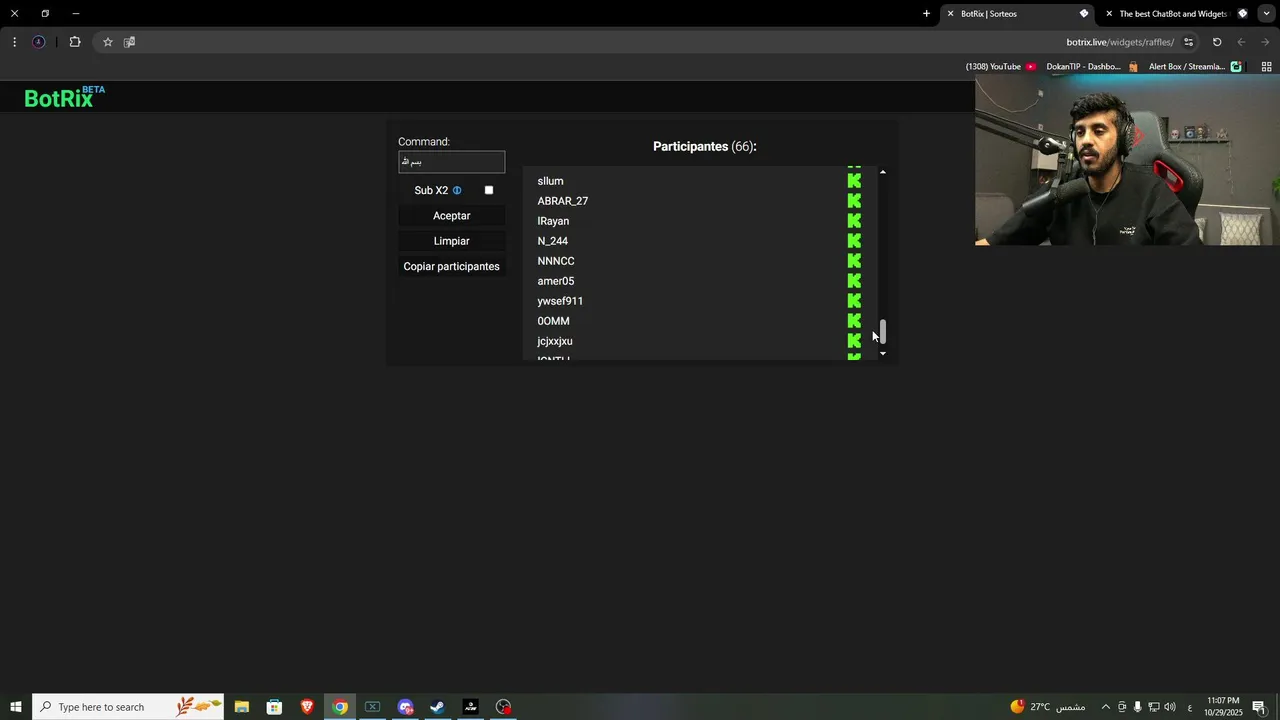This screenshot has width=1280, height=720.
Task: Open the volume control in system tray
Action: [1170, 707]
